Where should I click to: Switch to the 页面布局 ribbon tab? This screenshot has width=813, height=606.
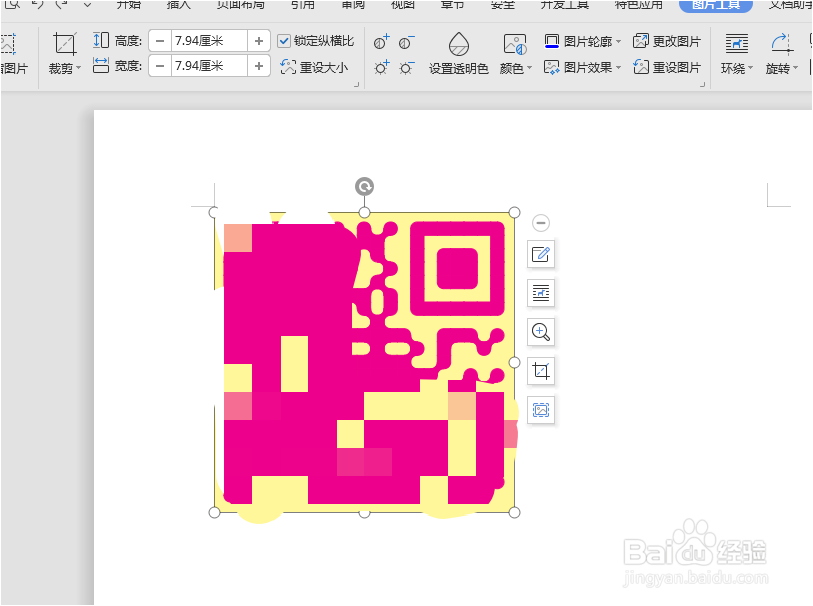[241, 5]
